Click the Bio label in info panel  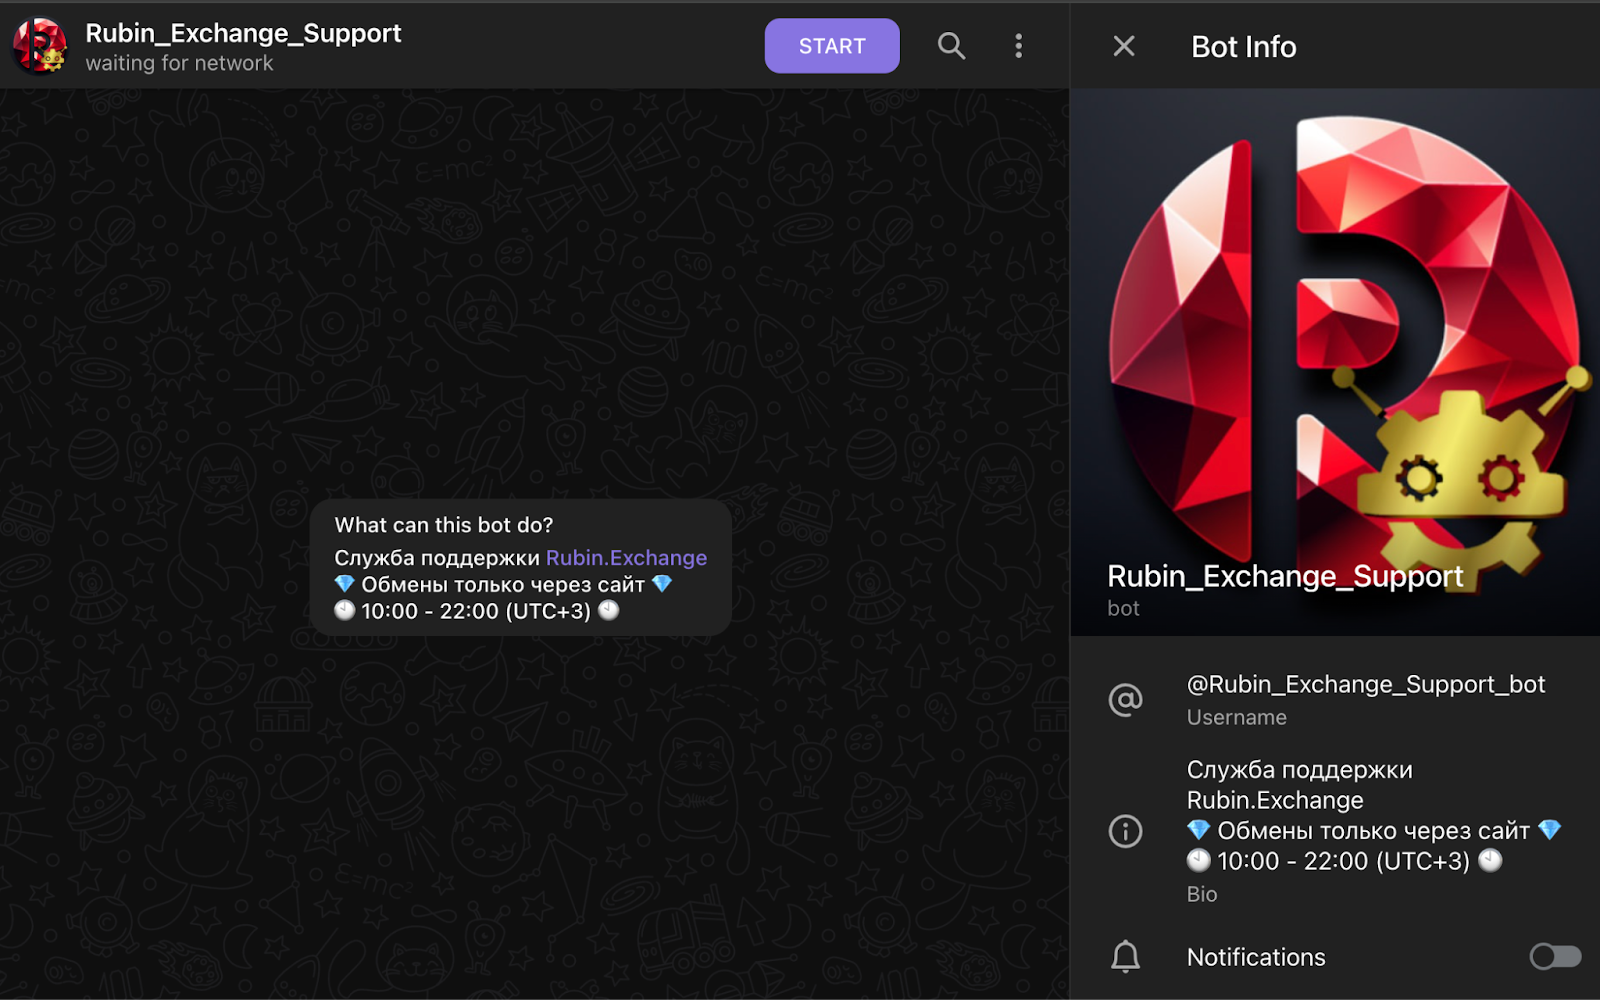tap(1201, 894)
